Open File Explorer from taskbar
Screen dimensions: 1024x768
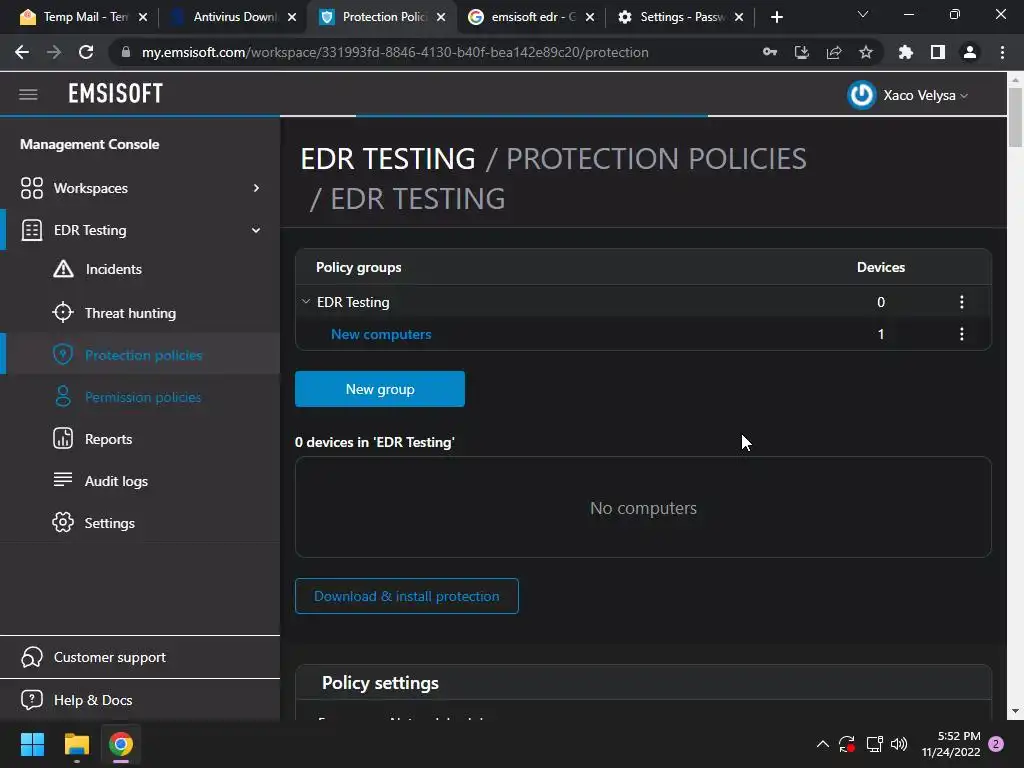[76, 744]
